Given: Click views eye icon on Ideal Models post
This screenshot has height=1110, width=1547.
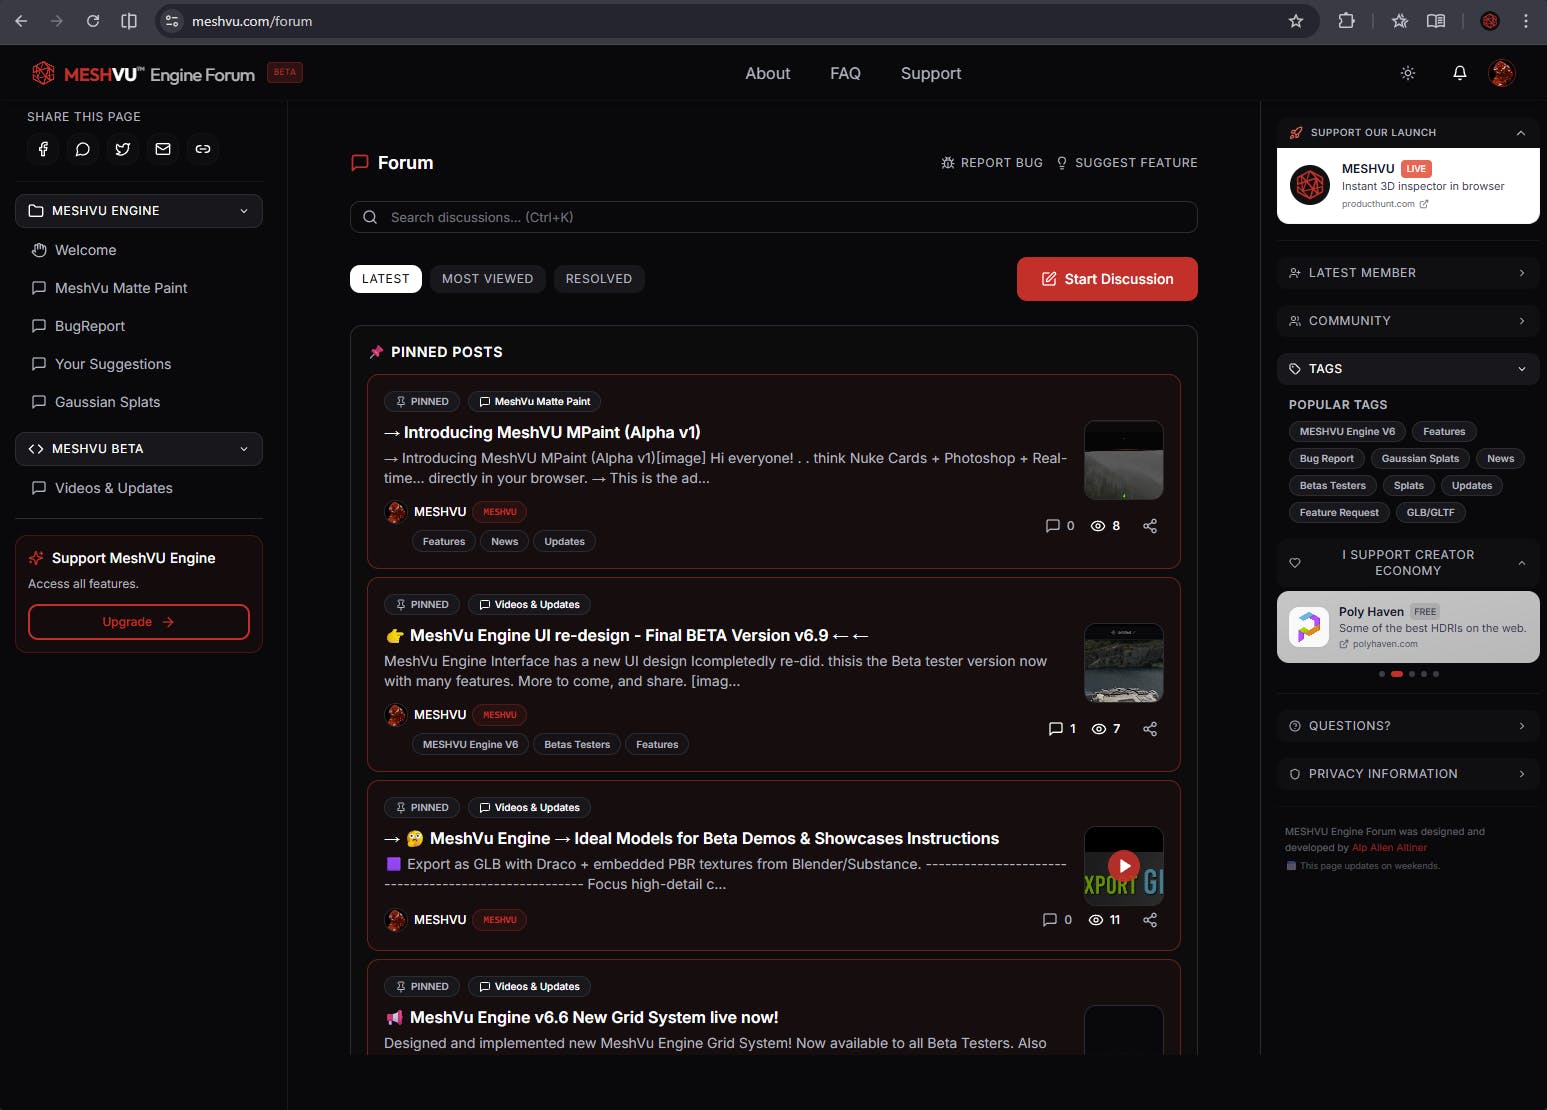Looking at the screenshot, I should [x=1096, y=920].
